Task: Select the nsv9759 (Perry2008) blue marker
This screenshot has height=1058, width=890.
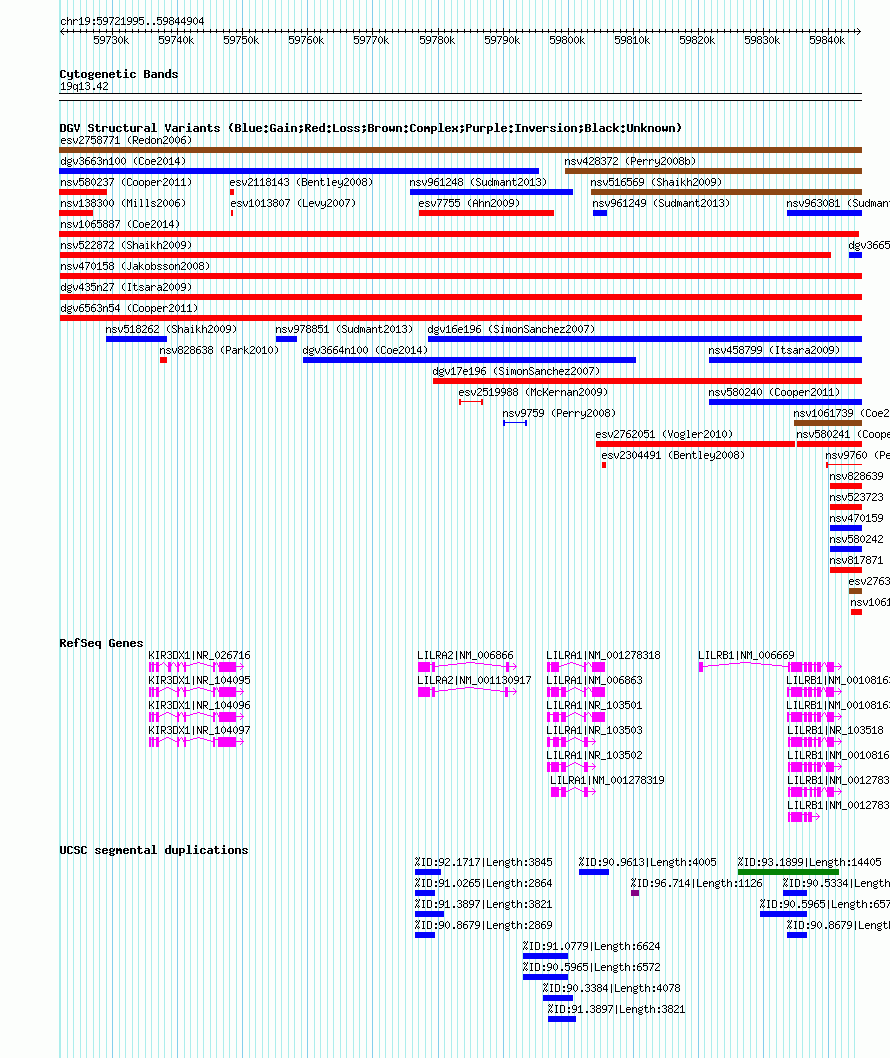Action: coord(515,422)
